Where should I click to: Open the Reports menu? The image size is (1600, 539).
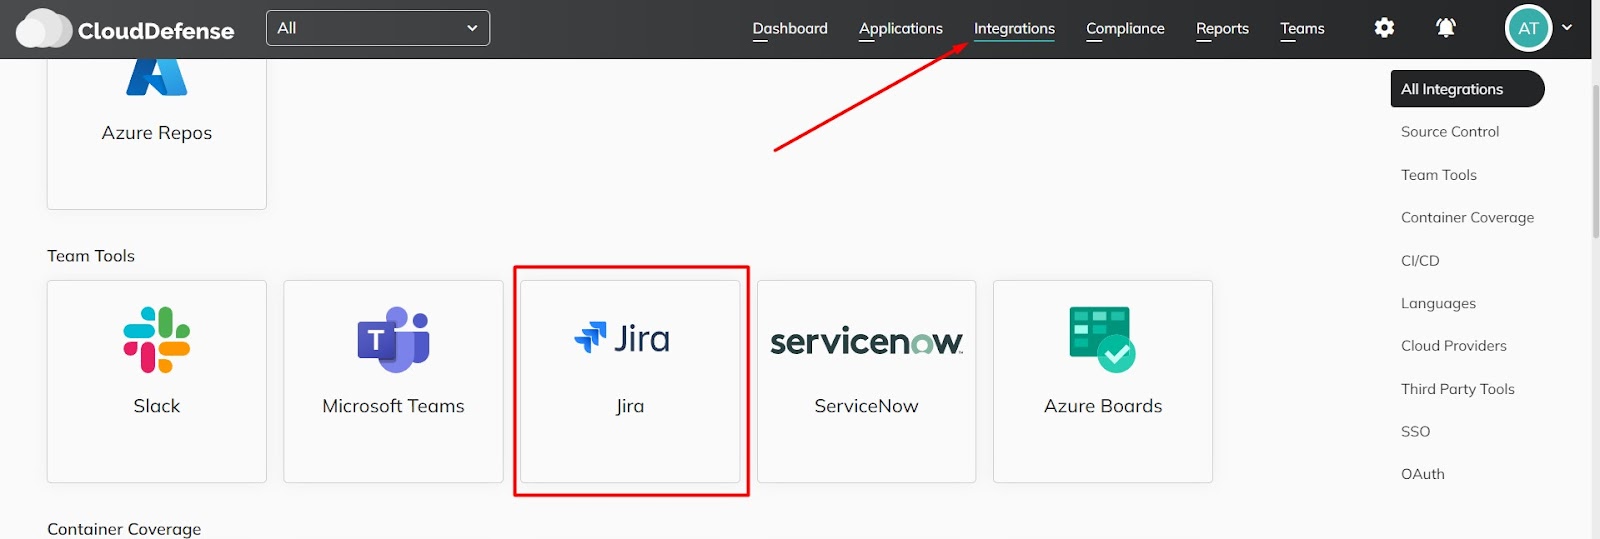[x=1222, y=29]
